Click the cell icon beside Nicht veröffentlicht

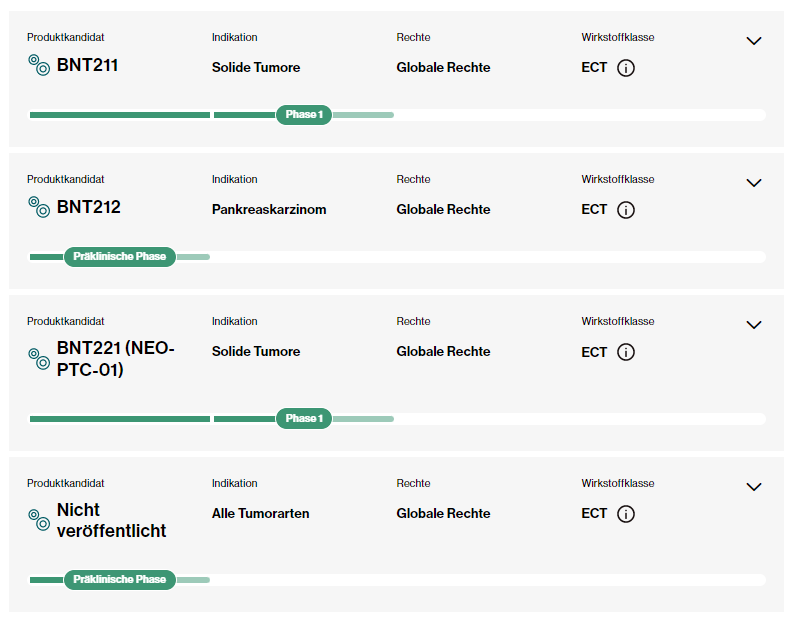click(x=39, y=519)
